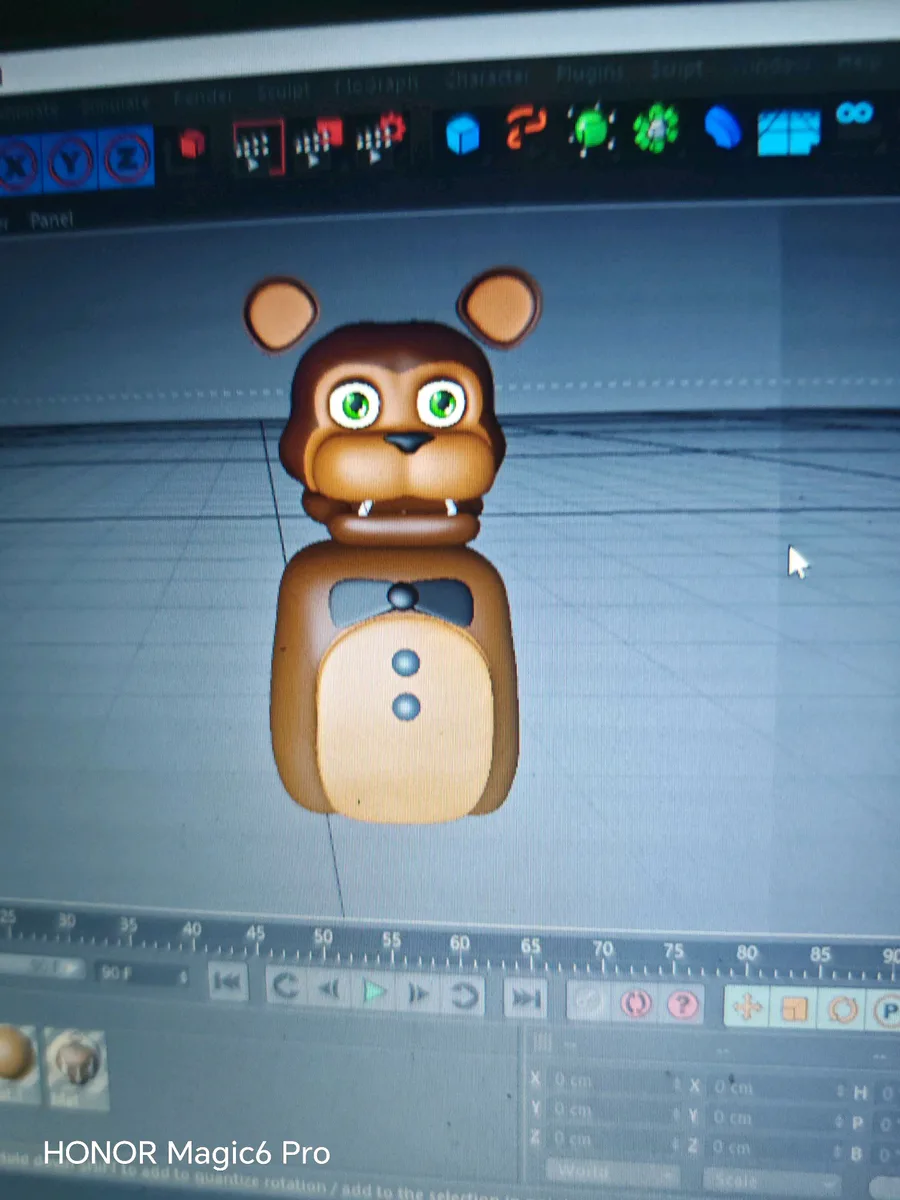900x1200 pixels.
Task: Toggle Rotation keyframe recording
Action: click(x=842, y=1010)
